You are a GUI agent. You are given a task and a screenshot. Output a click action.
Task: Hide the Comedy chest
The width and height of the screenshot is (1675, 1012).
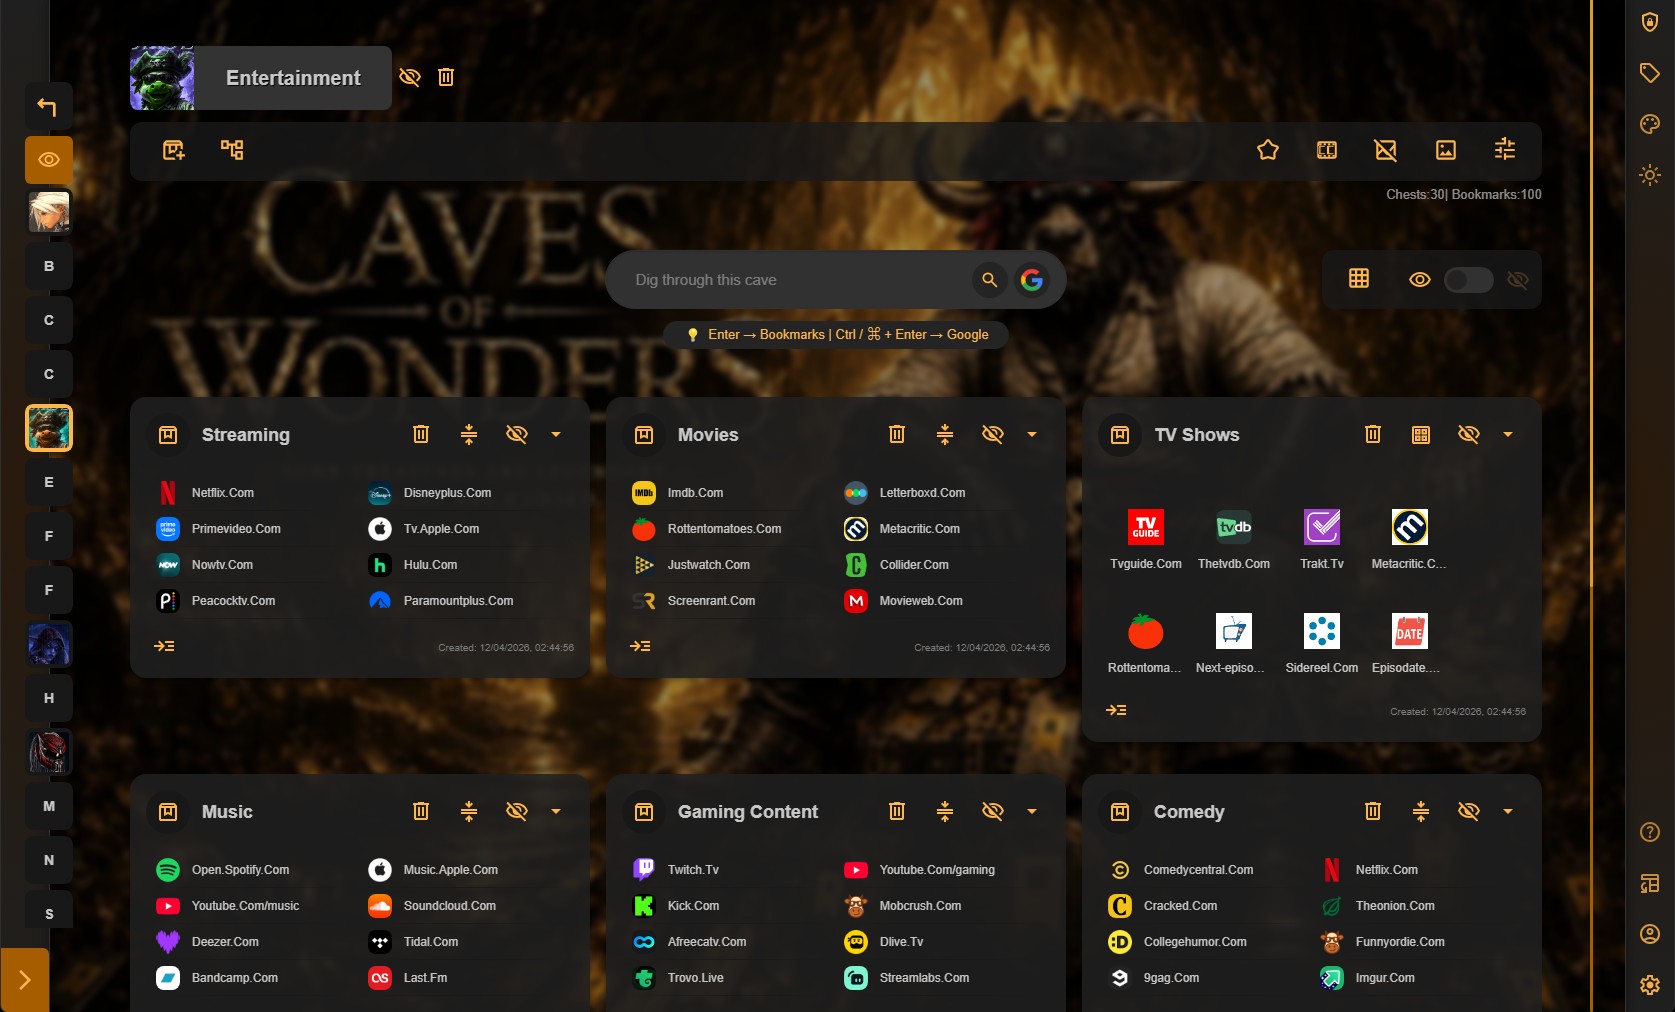tap(1469, 811)
